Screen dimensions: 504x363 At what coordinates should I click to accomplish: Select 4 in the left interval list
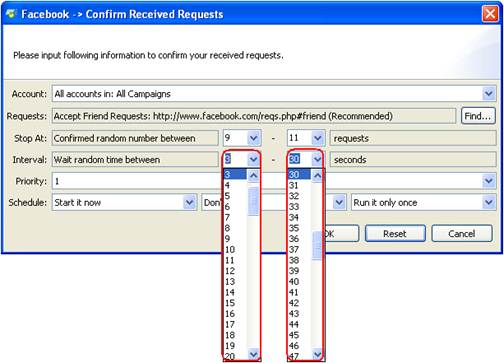pyautogui.click(x=235, y=185)
